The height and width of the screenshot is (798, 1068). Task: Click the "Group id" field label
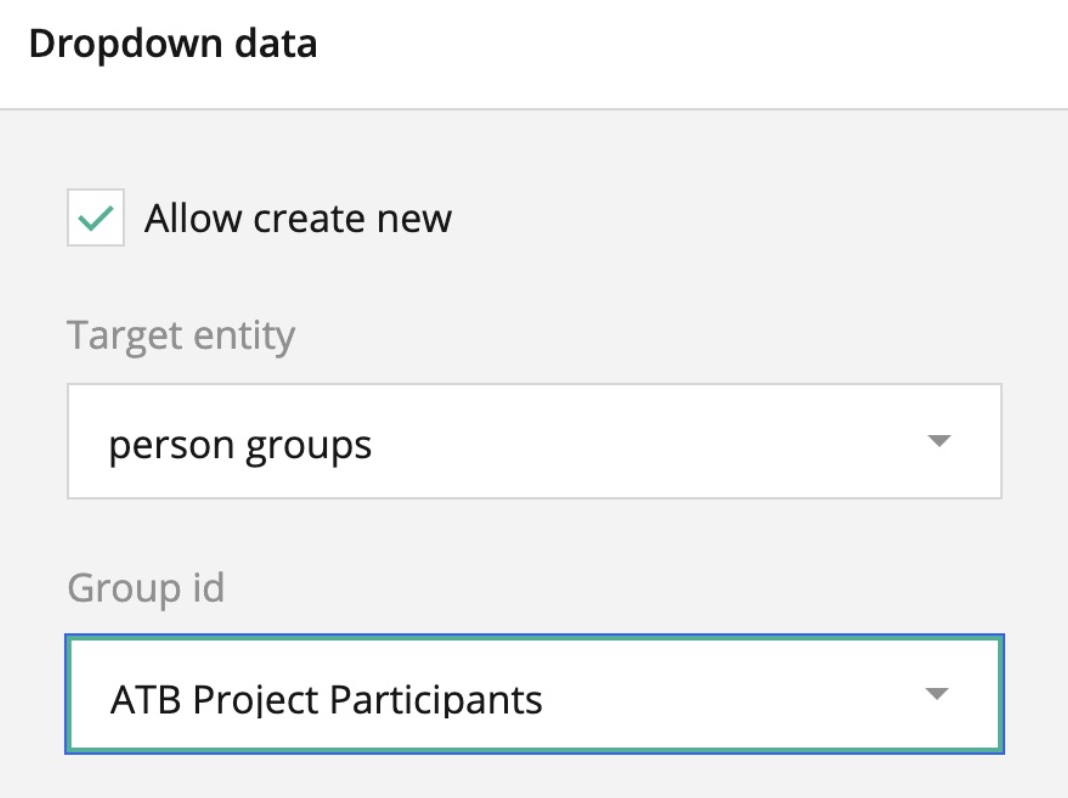click(x=146, y=588)
